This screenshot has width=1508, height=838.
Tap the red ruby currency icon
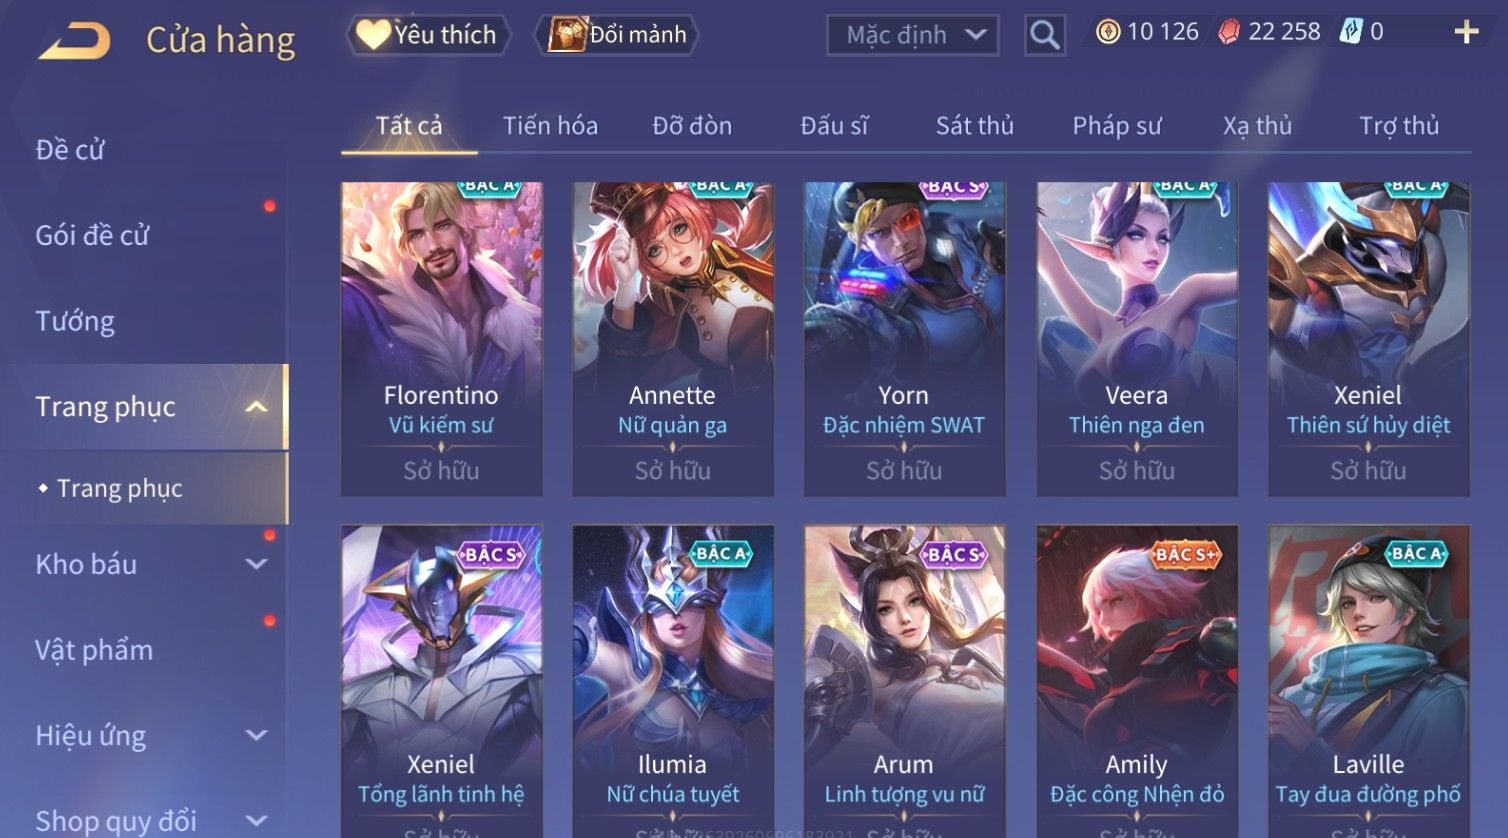point(1229,33)
